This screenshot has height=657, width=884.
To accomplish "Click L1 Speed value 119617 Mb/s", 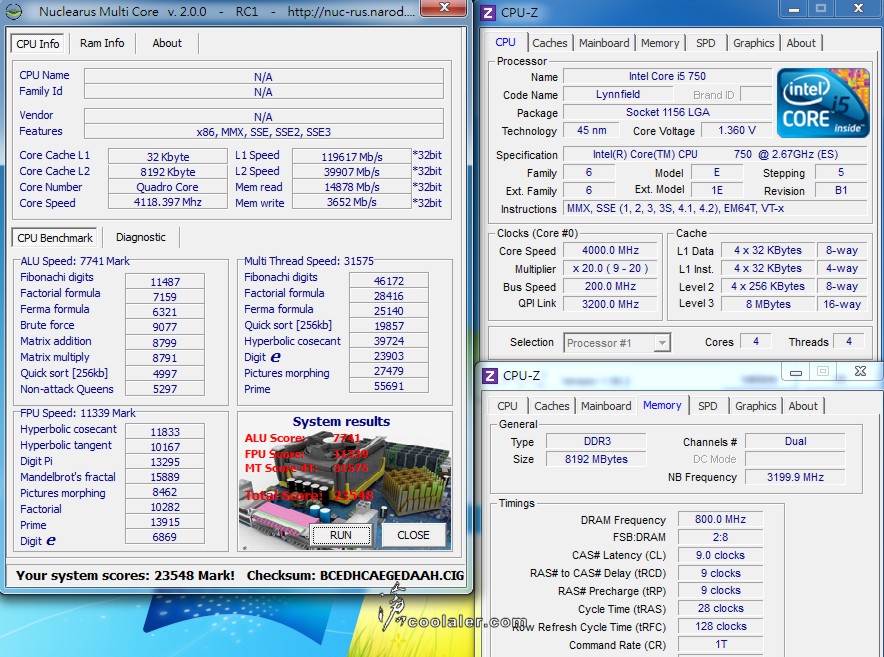I will [352, 156].
